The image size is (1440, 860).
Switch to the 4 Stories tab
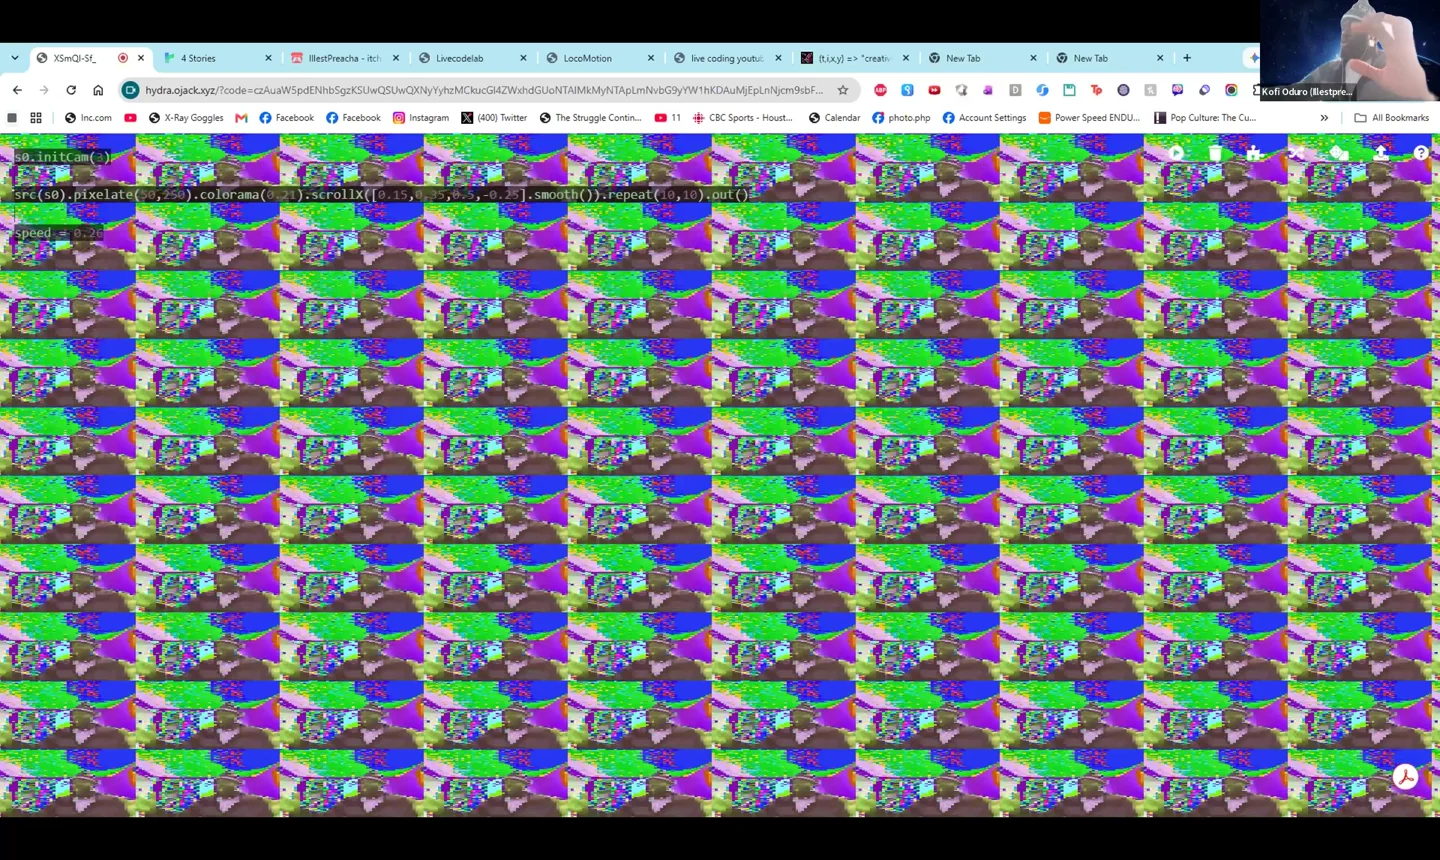(x=217, y=58)
